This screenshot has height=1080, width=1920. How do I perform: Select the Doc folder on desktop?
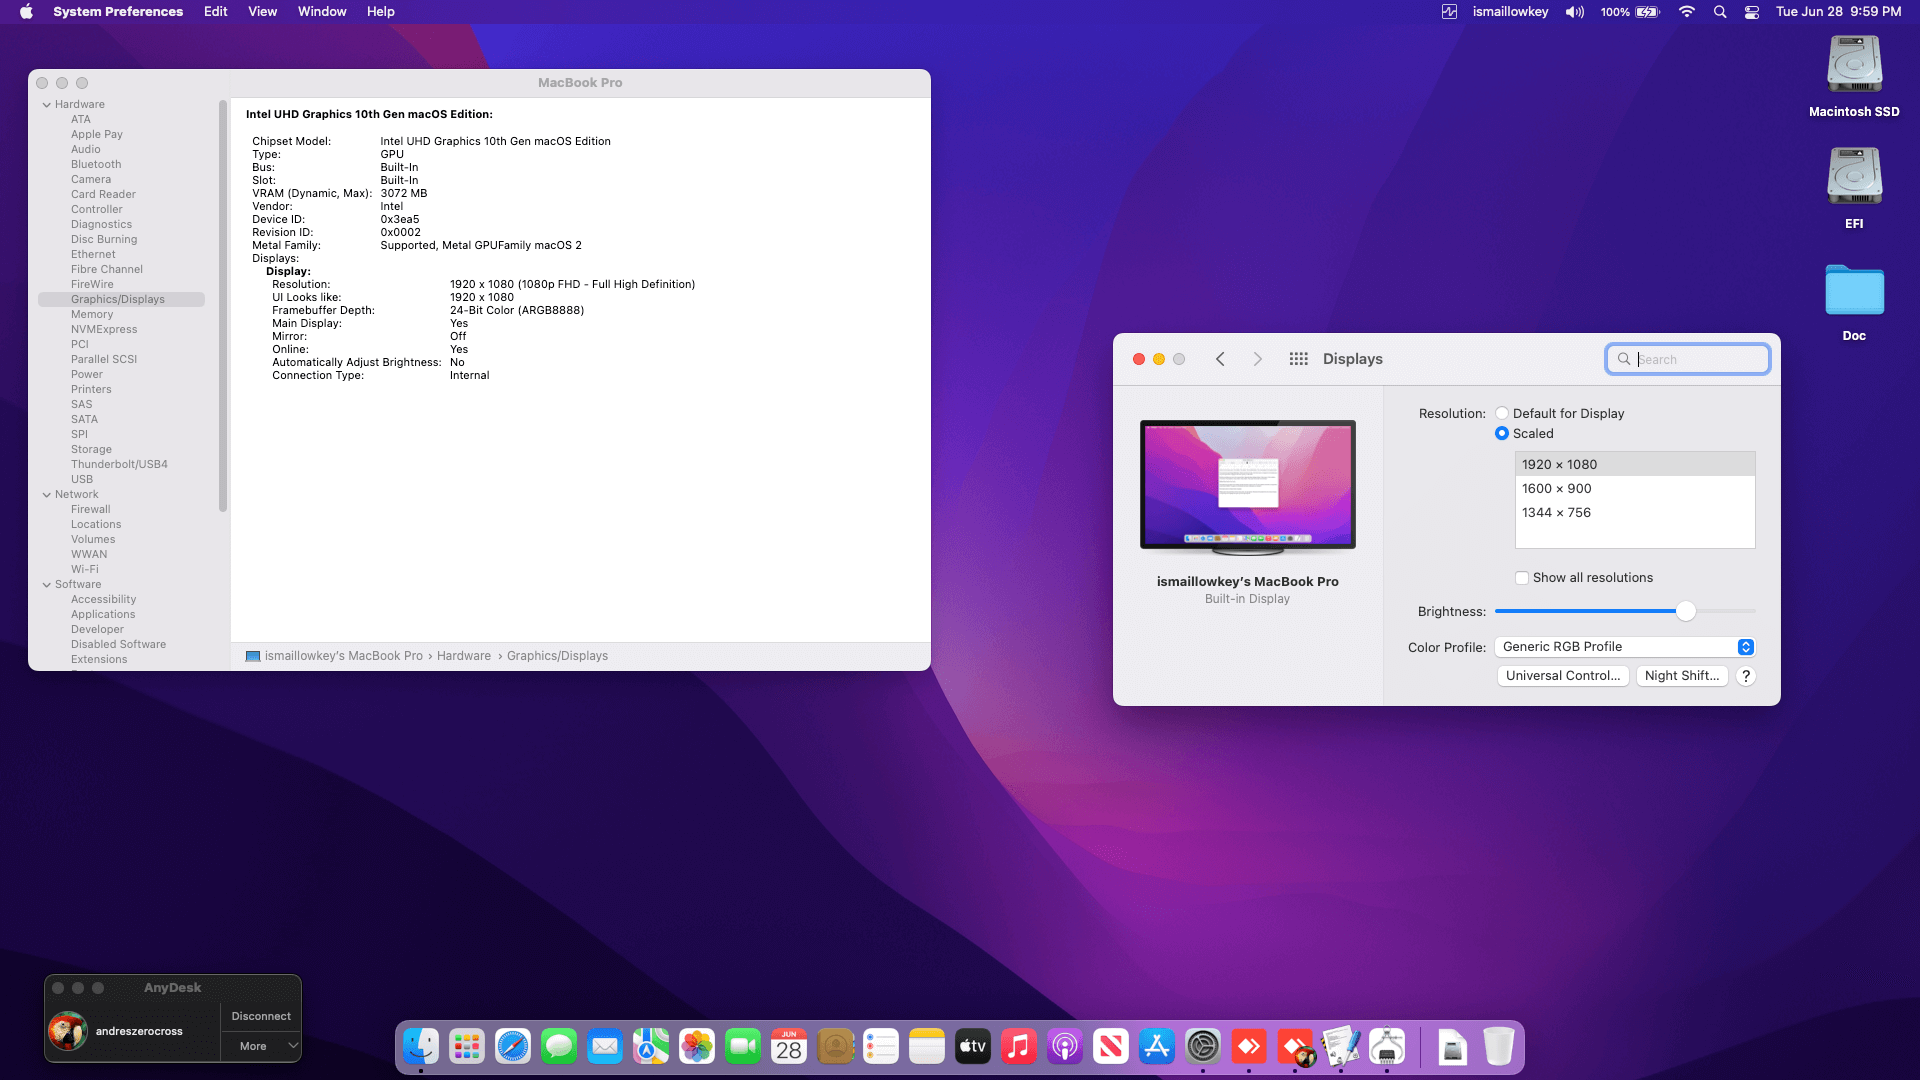tap(1854, 301)
